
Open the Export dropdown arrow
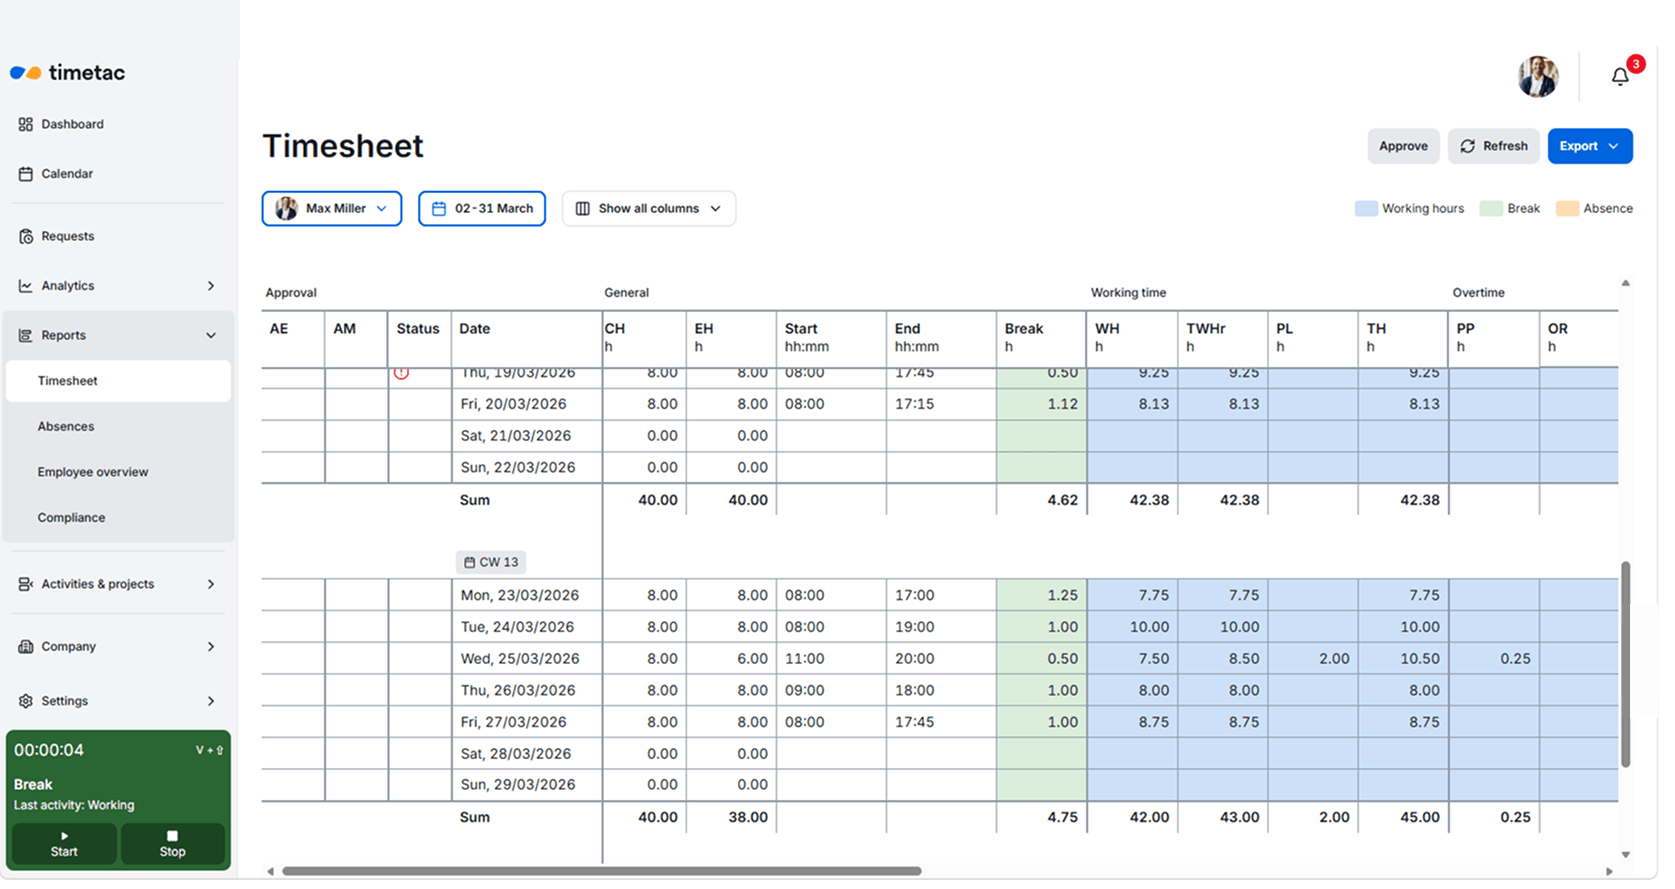[x=1614, y=146]
